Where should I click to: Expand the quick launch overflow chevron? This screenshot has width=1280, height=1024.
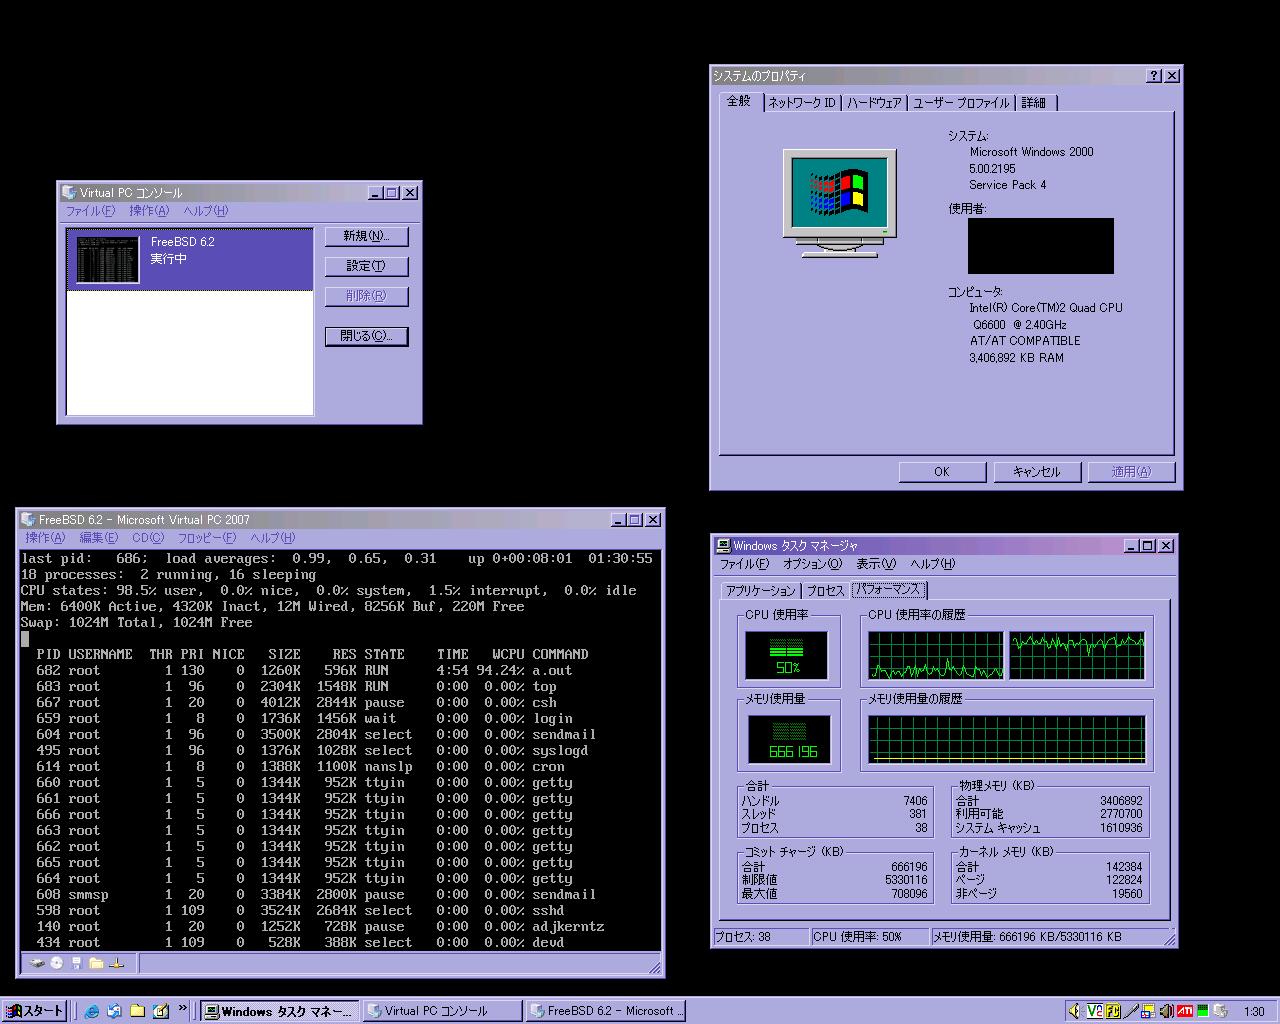coord(184,1009)
